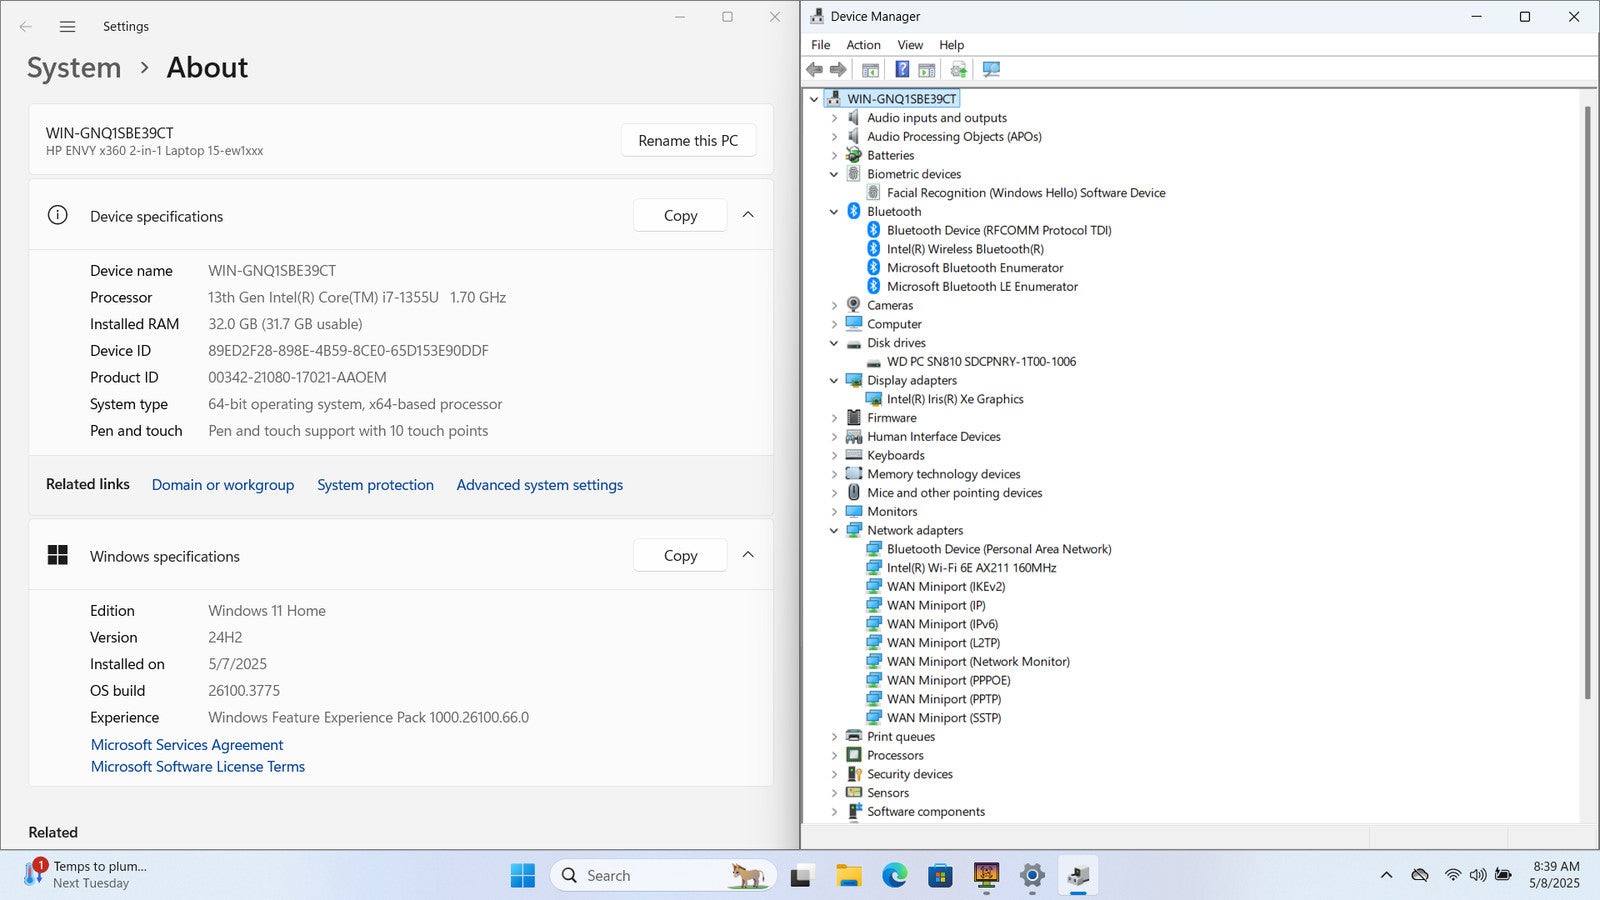1600x900 pixels.
Task: Copy the Device specifications
Action: tap(680, 215)
